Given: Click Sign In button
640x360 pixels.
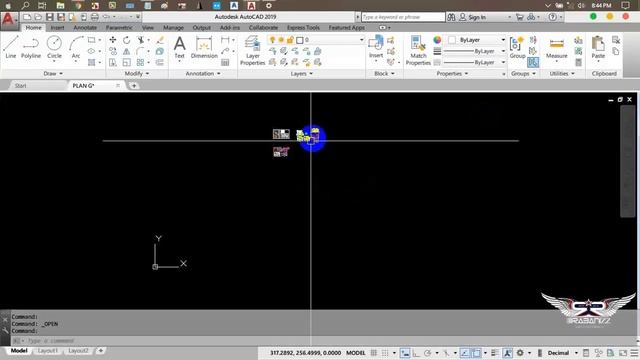Looking at the screenshot, I should pyautogui.click(x=473, y=17).
